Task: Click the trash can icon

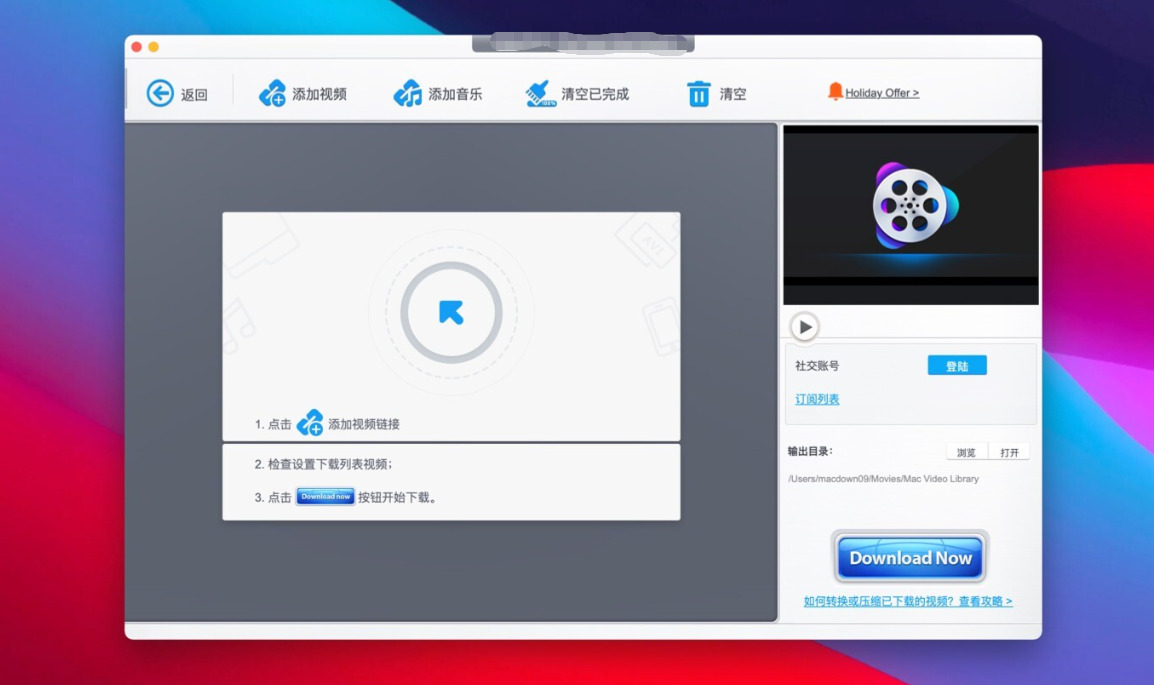Action: 698,94
